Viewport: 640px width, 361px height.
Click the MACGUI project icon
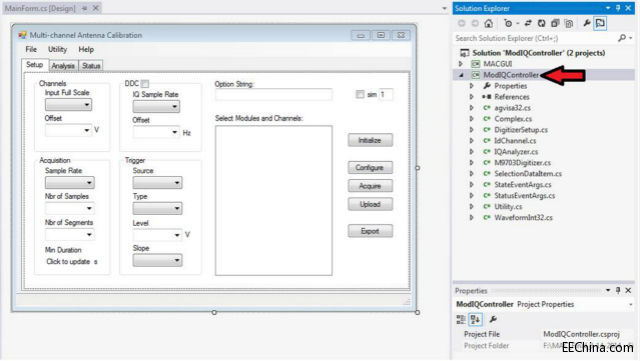tap(476, 64)
